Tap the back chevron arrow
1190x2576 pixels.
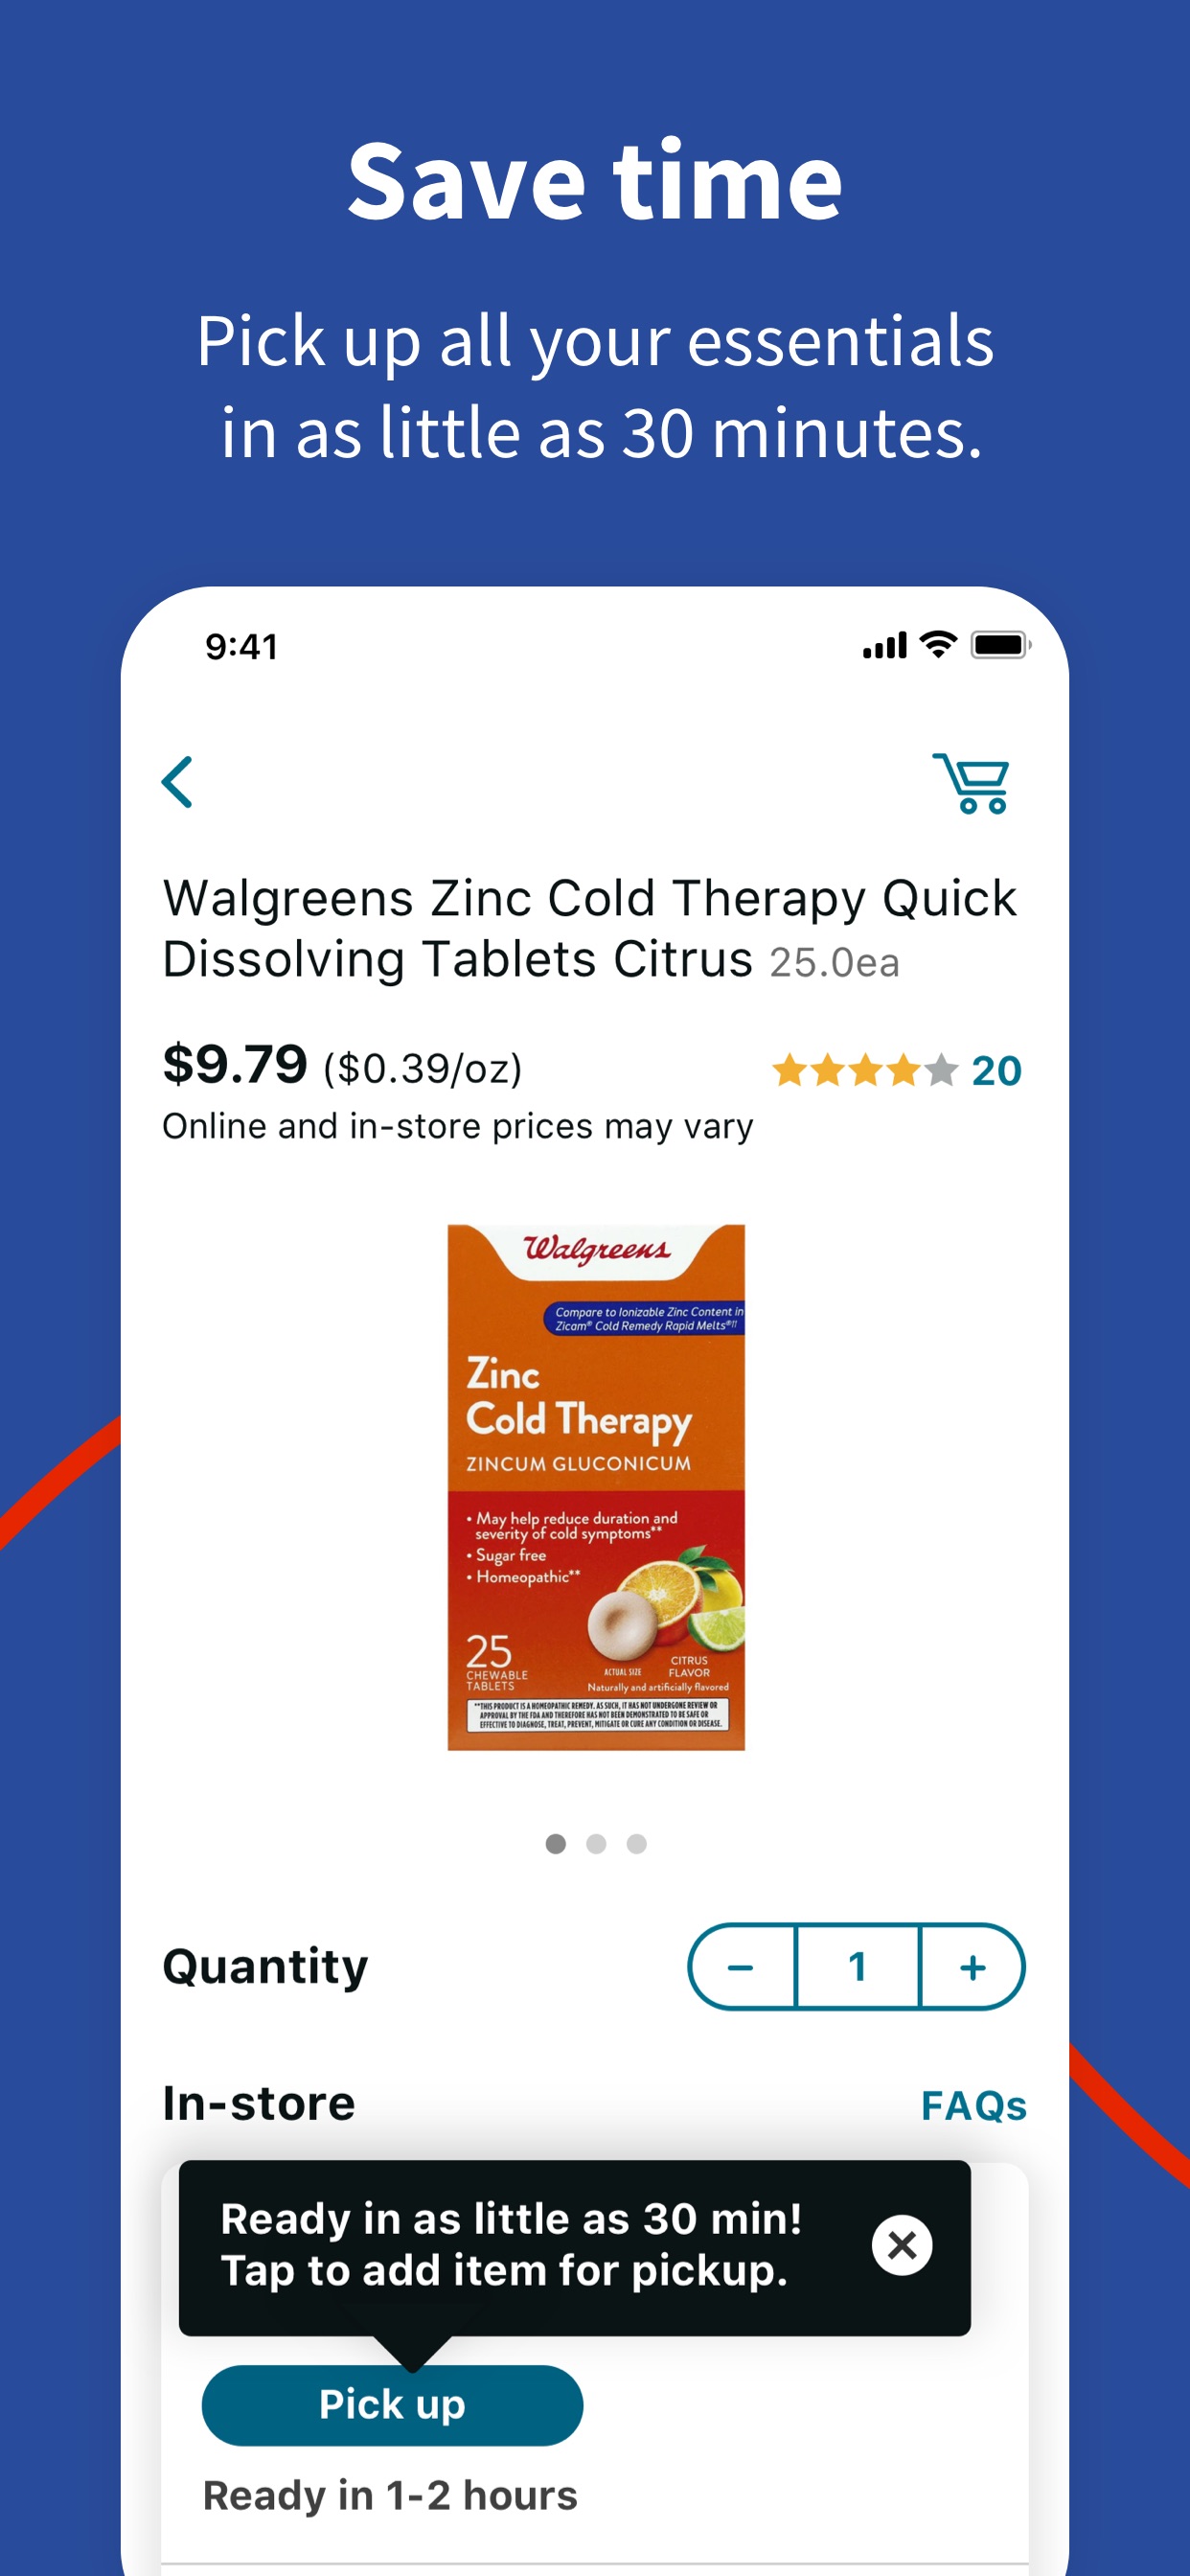178,782
